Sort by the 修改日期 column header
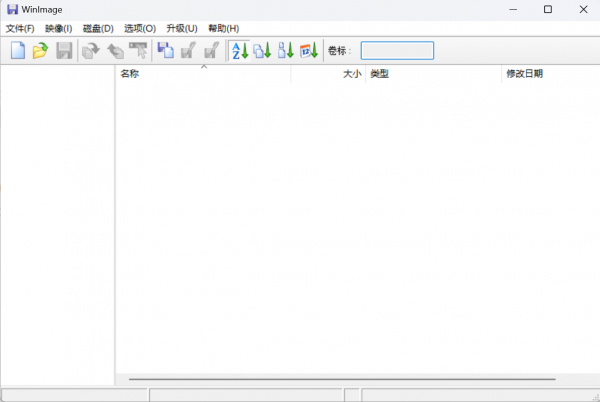The height and width of the screenshot is (402, 600). pyautogui.click(x=551, y=74)
